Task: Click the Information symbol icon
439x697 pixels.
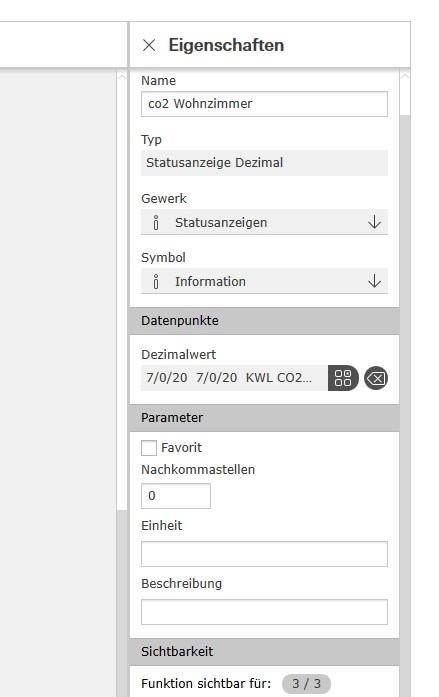Action: [x=156, y=281]
